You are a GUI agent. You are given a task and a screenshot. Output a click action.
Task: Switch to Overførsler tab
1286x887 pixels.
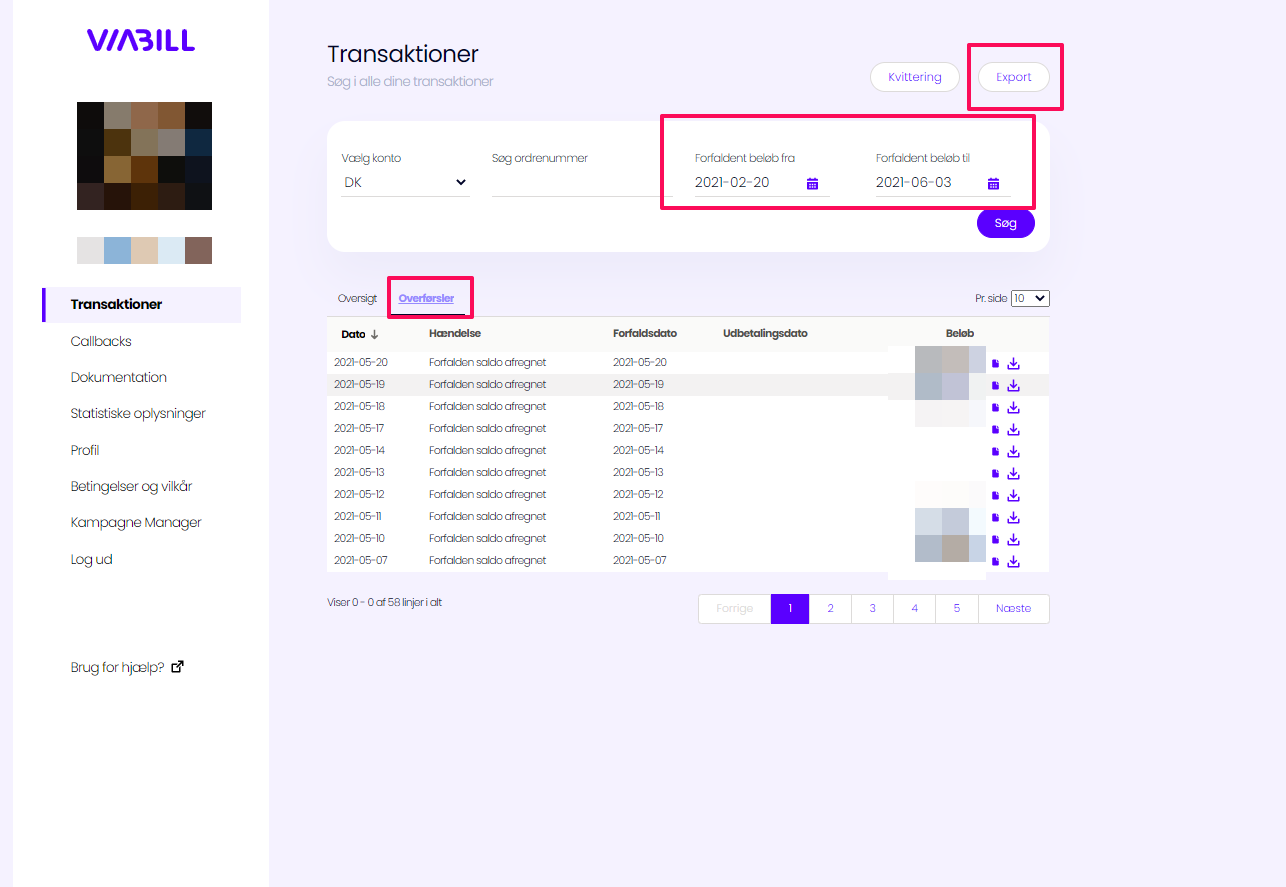426,298
